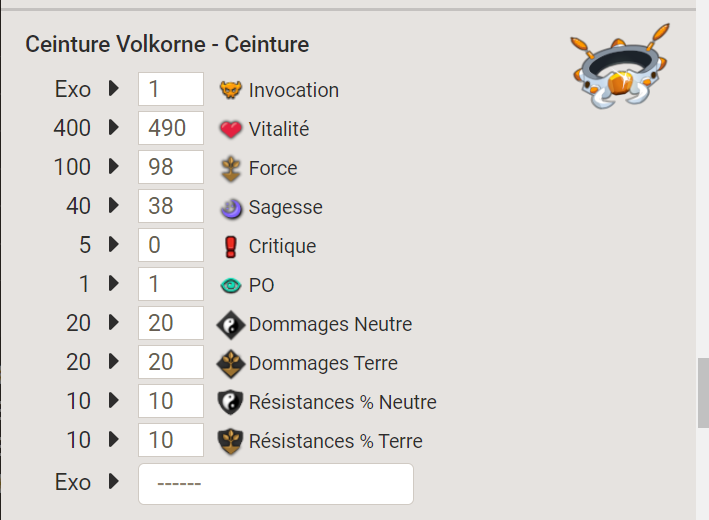Focus the Critique value field showing 0
The image size is (709, 520).
pos(171,245)
